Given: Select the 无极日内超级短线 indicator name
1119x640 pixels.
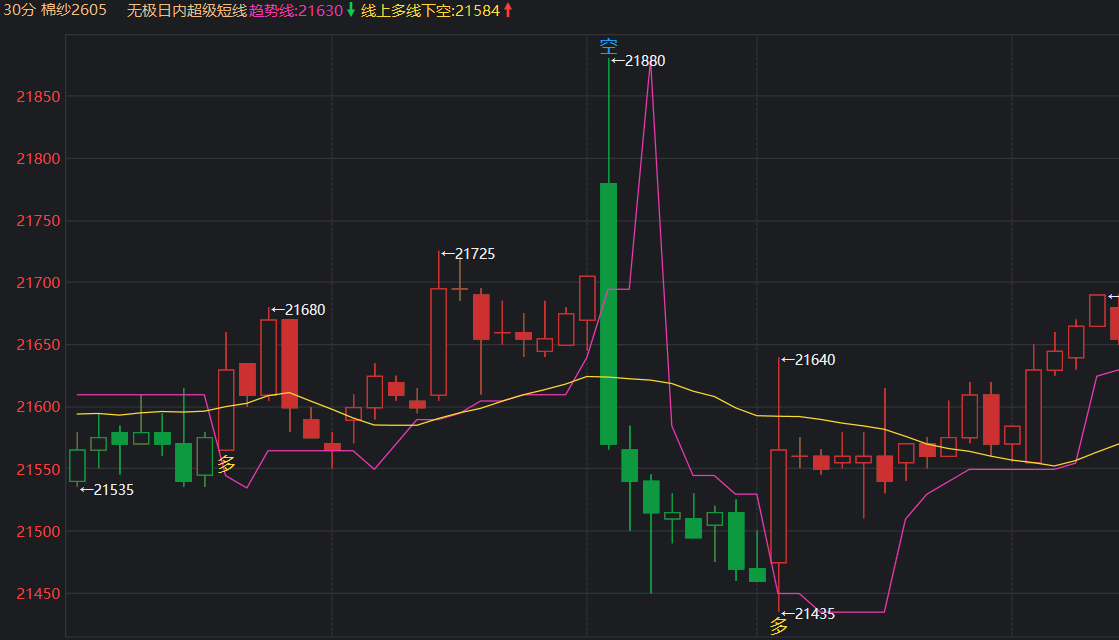Looking at the screenshot, I should click(187, 11).
